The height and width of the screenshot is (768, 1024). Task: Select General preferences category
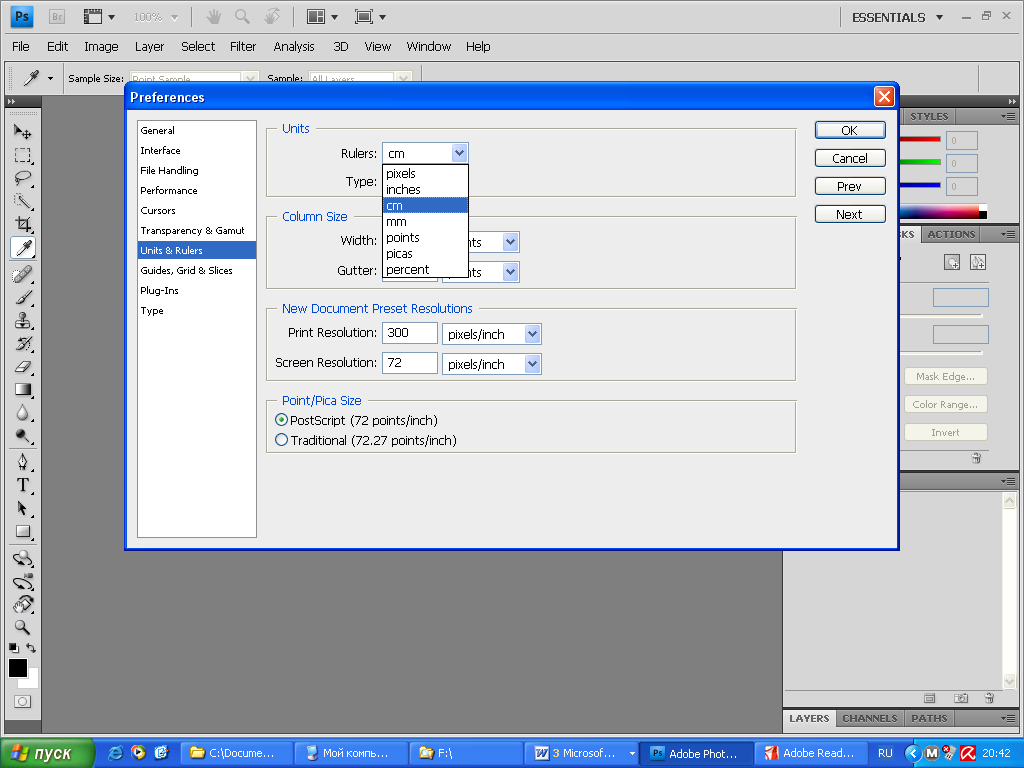[197, 131]
